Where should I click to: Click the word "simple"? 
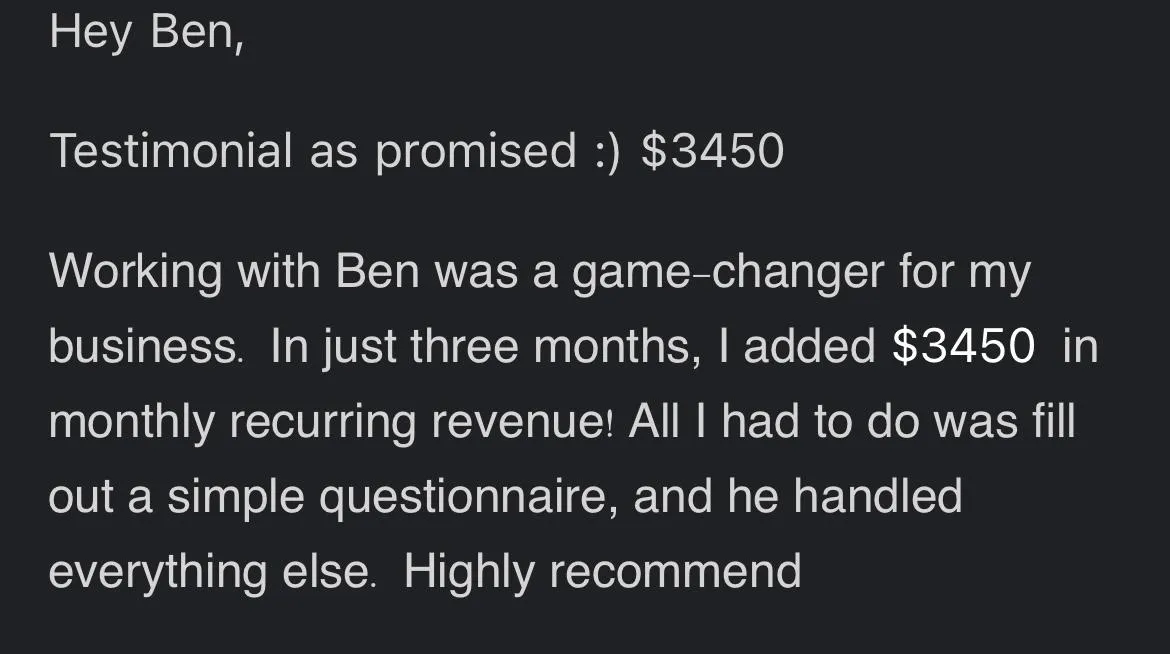coord(236,498)
